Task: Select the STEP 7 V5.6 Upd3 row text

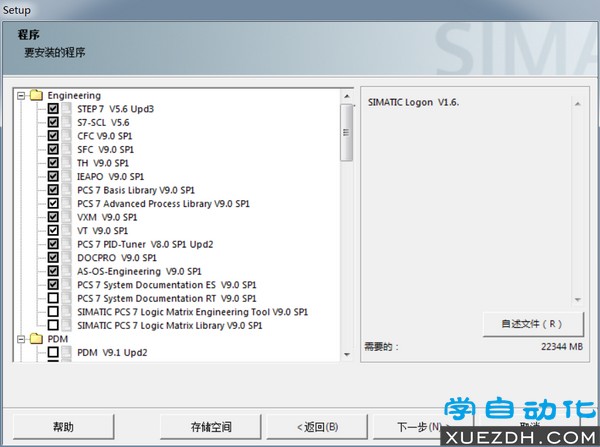Action: pyautogui.click(x=116, y=109)
